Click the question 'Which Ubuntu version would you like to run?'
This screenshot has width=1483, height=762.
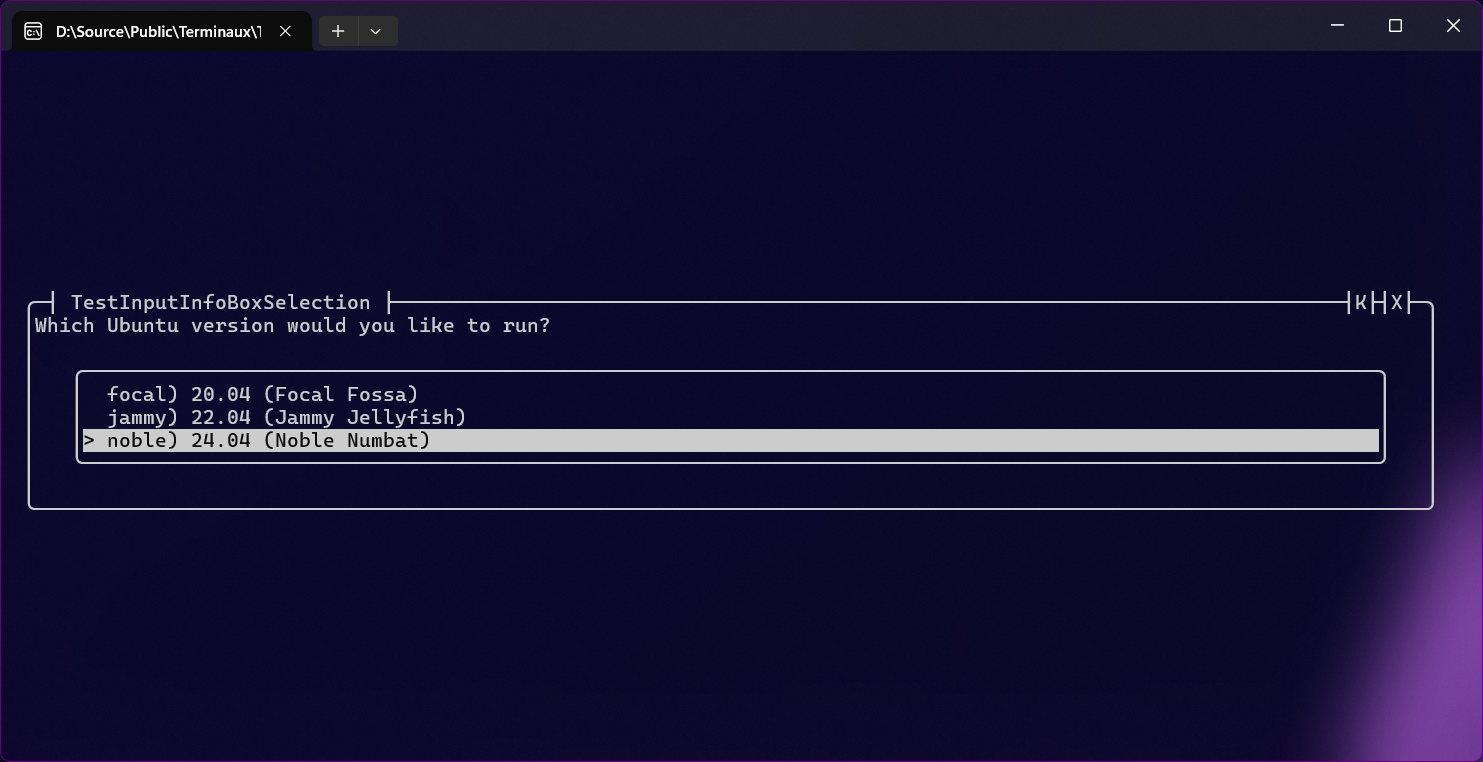click(x=293, y=325)
